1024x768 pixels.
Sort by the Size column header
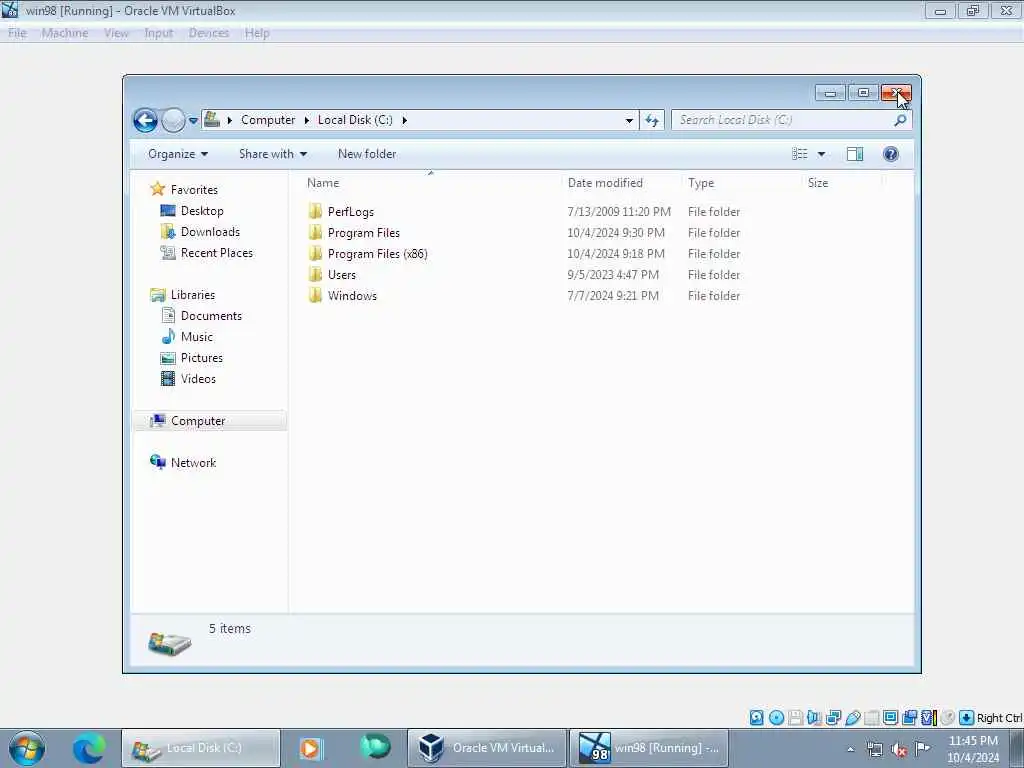[842, 183]
